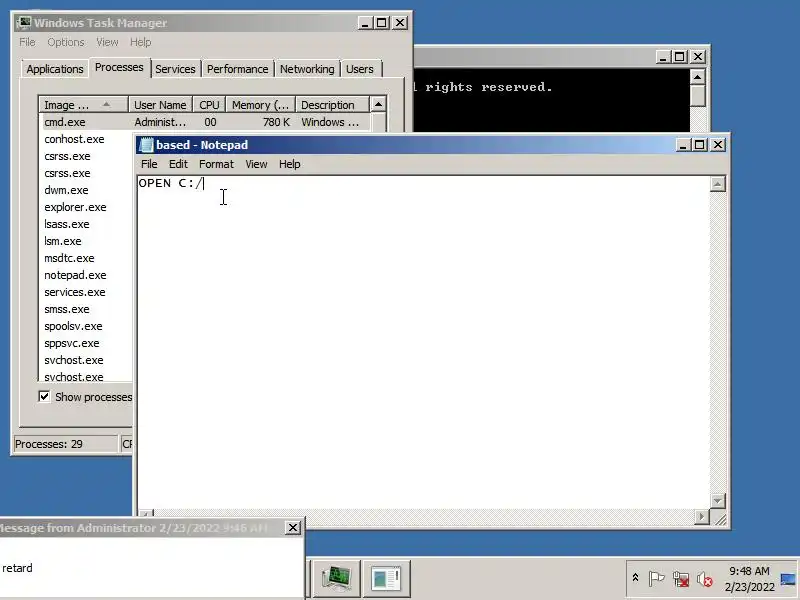Open Notepad Help menu

tap(289, 164)
